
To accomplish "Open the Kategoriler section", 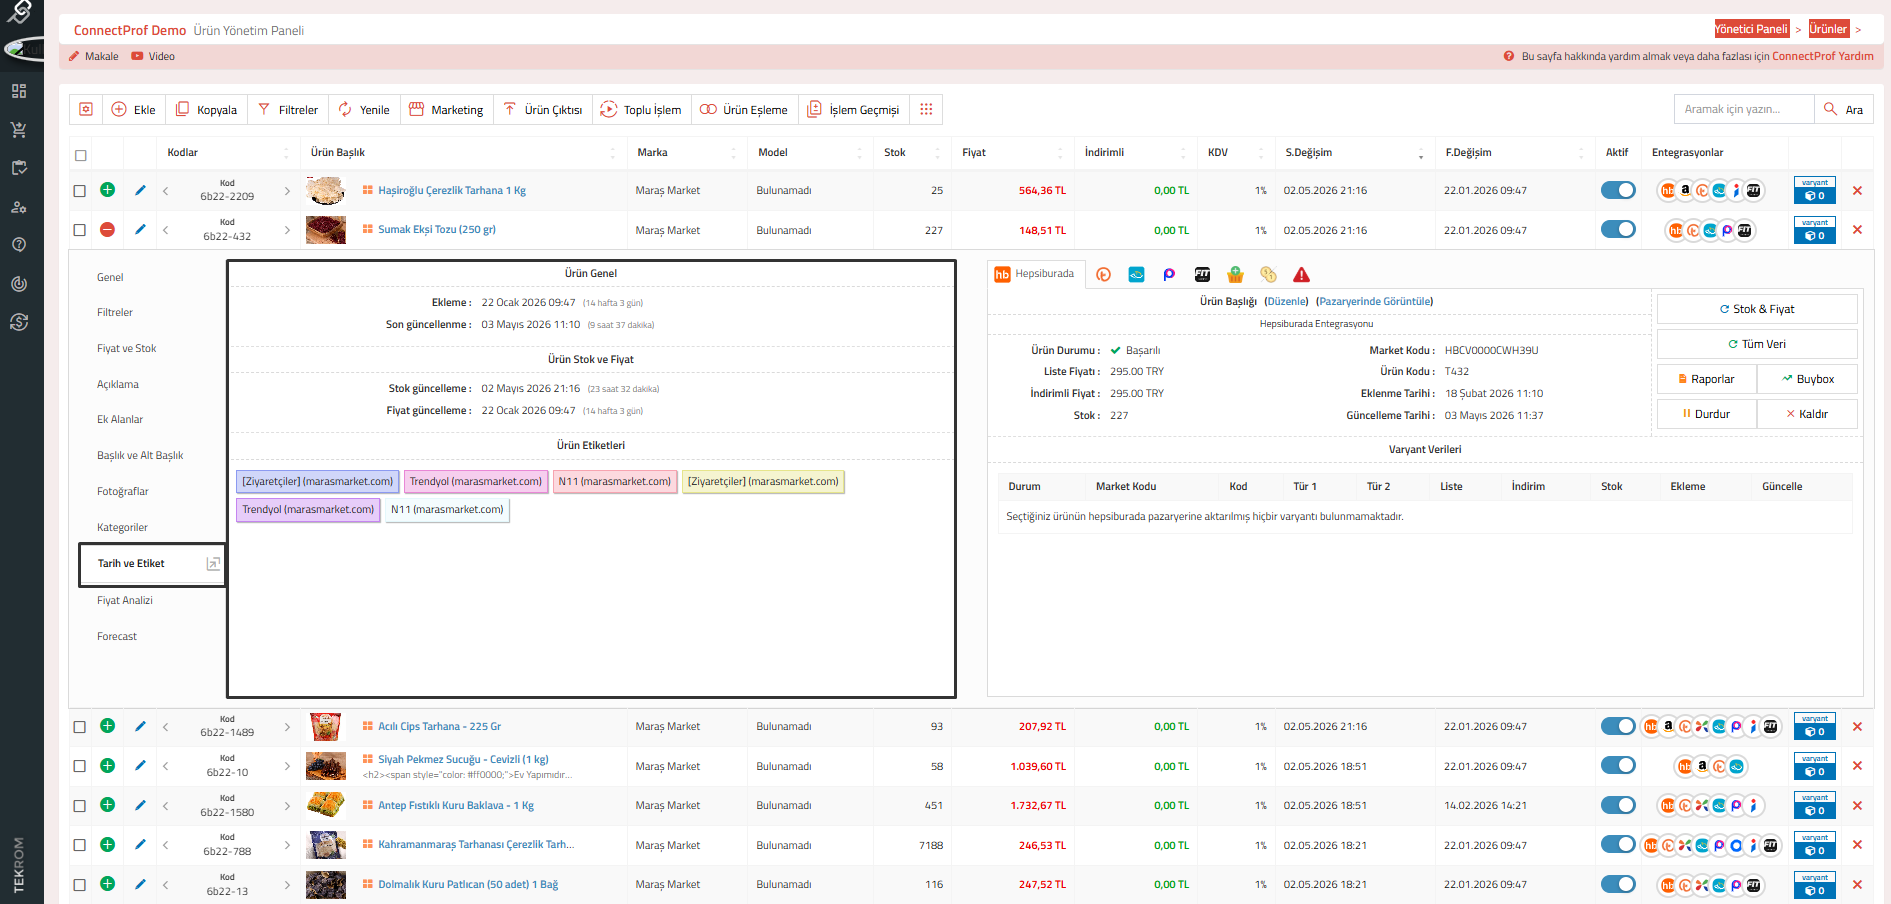I will pos(122,528).
